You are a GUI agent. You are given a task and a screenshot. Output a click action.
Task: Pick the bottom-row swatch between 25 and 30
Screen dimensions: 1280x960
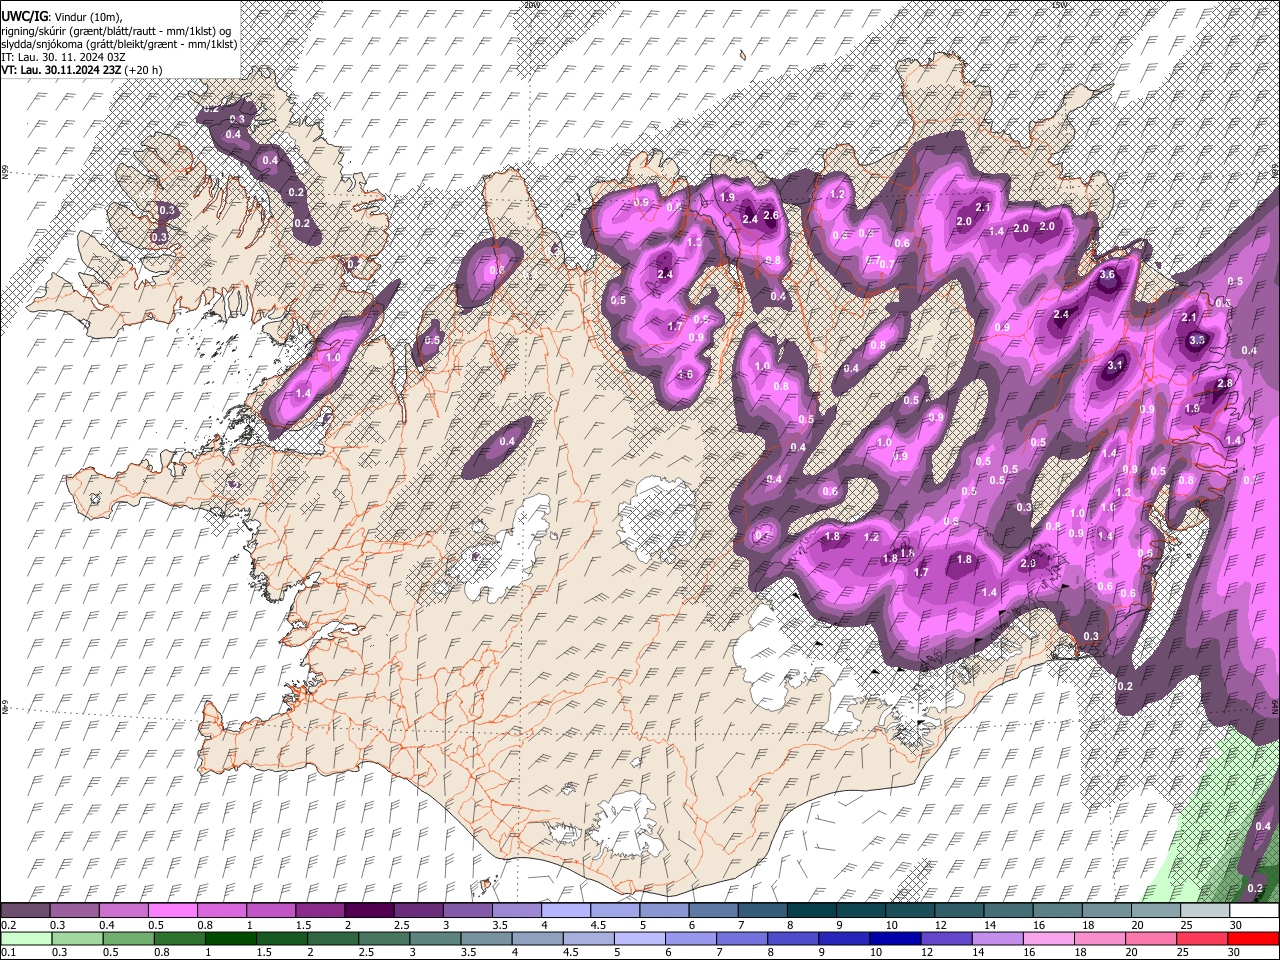pos(1202,938)
